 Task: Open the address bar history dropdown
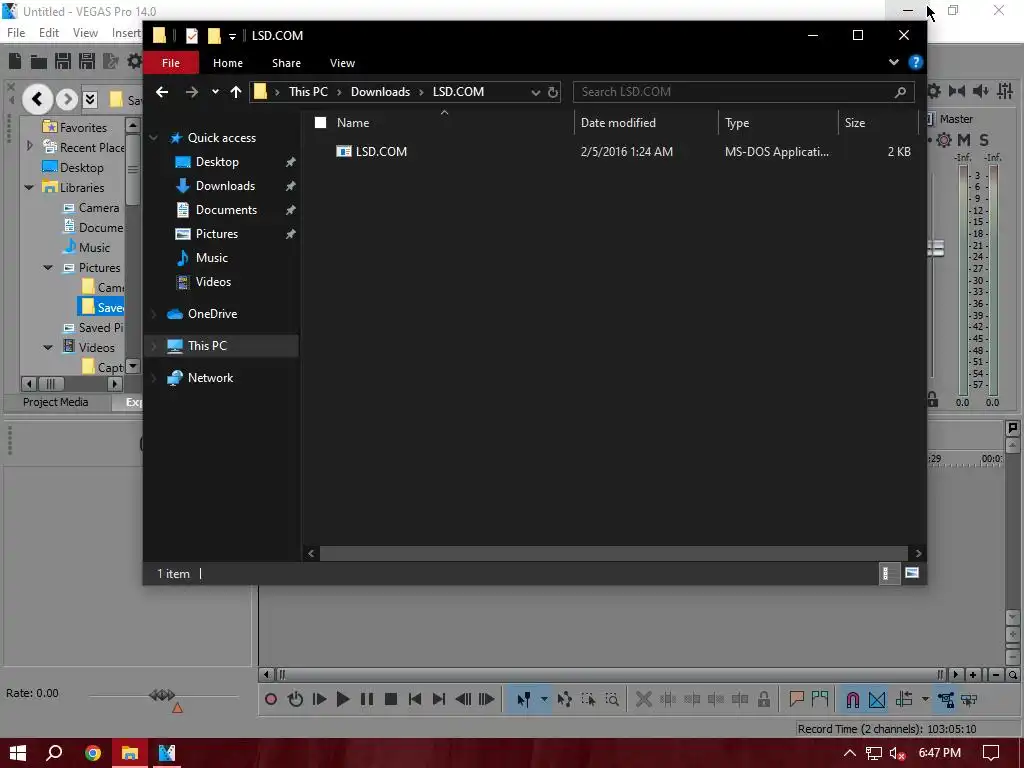(x=536, y=92)
